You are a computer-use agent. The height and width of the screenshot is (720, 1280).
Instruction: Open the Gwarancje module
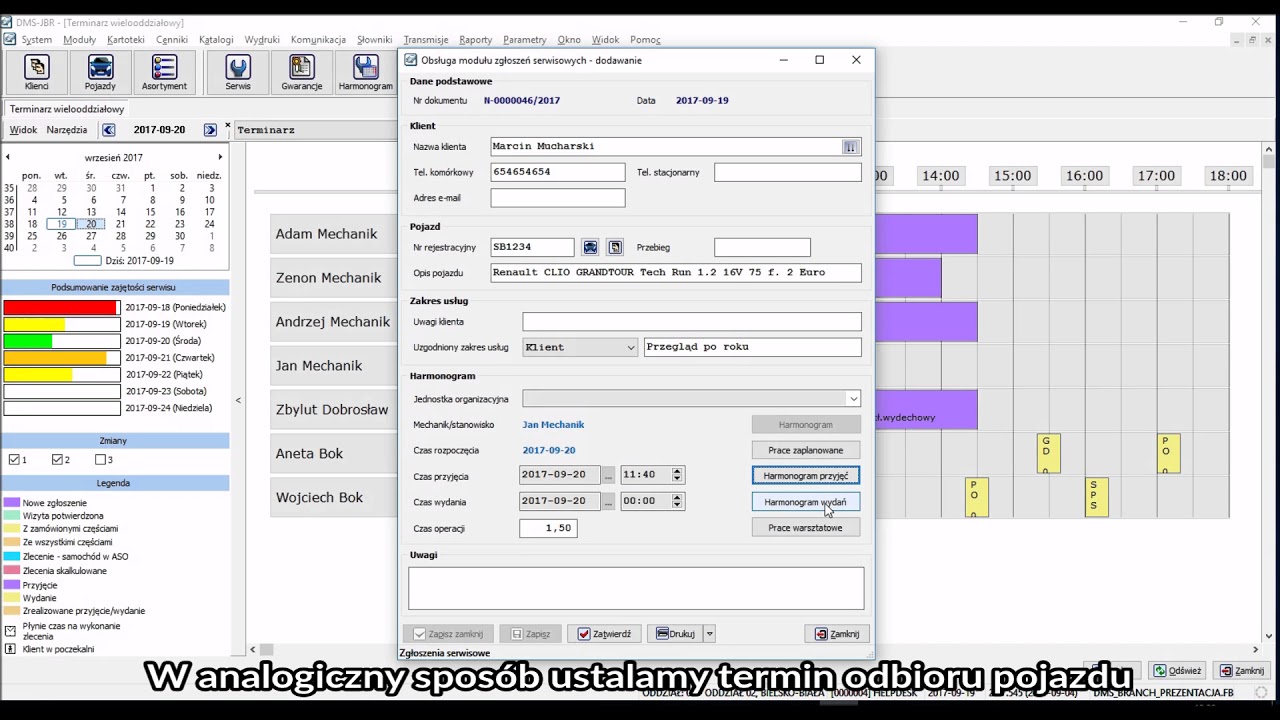click(x=301, y=73)
